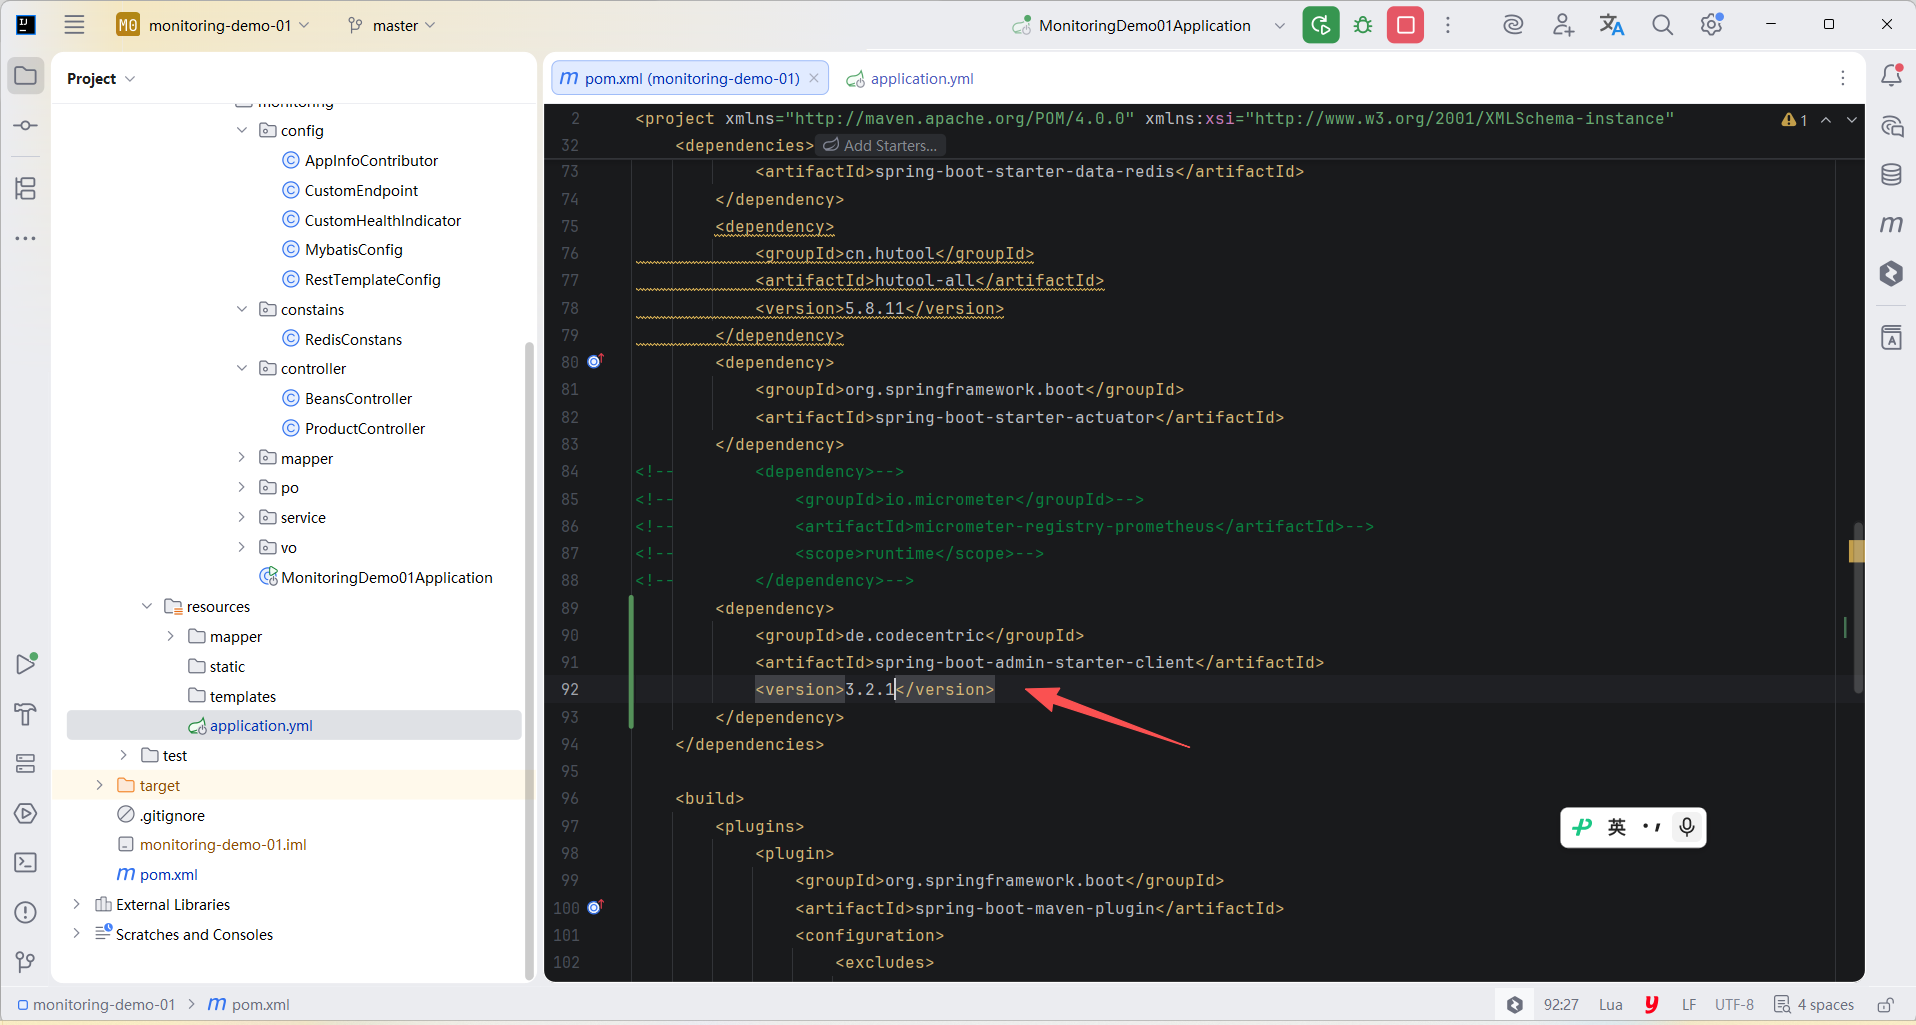Open the main hamburger menu

tap(74, 25)
